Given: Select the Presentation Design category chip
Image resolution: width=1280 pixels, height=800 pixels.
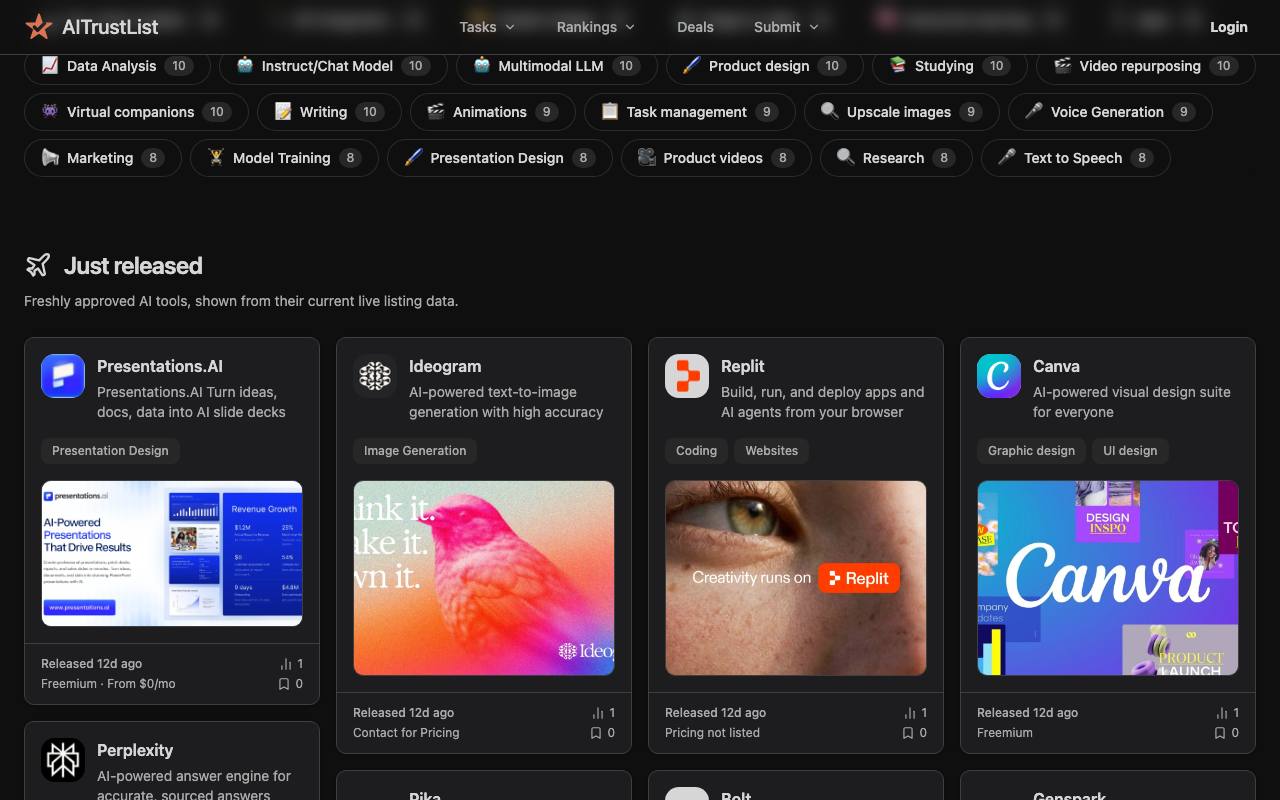Looking at the screenshot, I should point(499,158).
